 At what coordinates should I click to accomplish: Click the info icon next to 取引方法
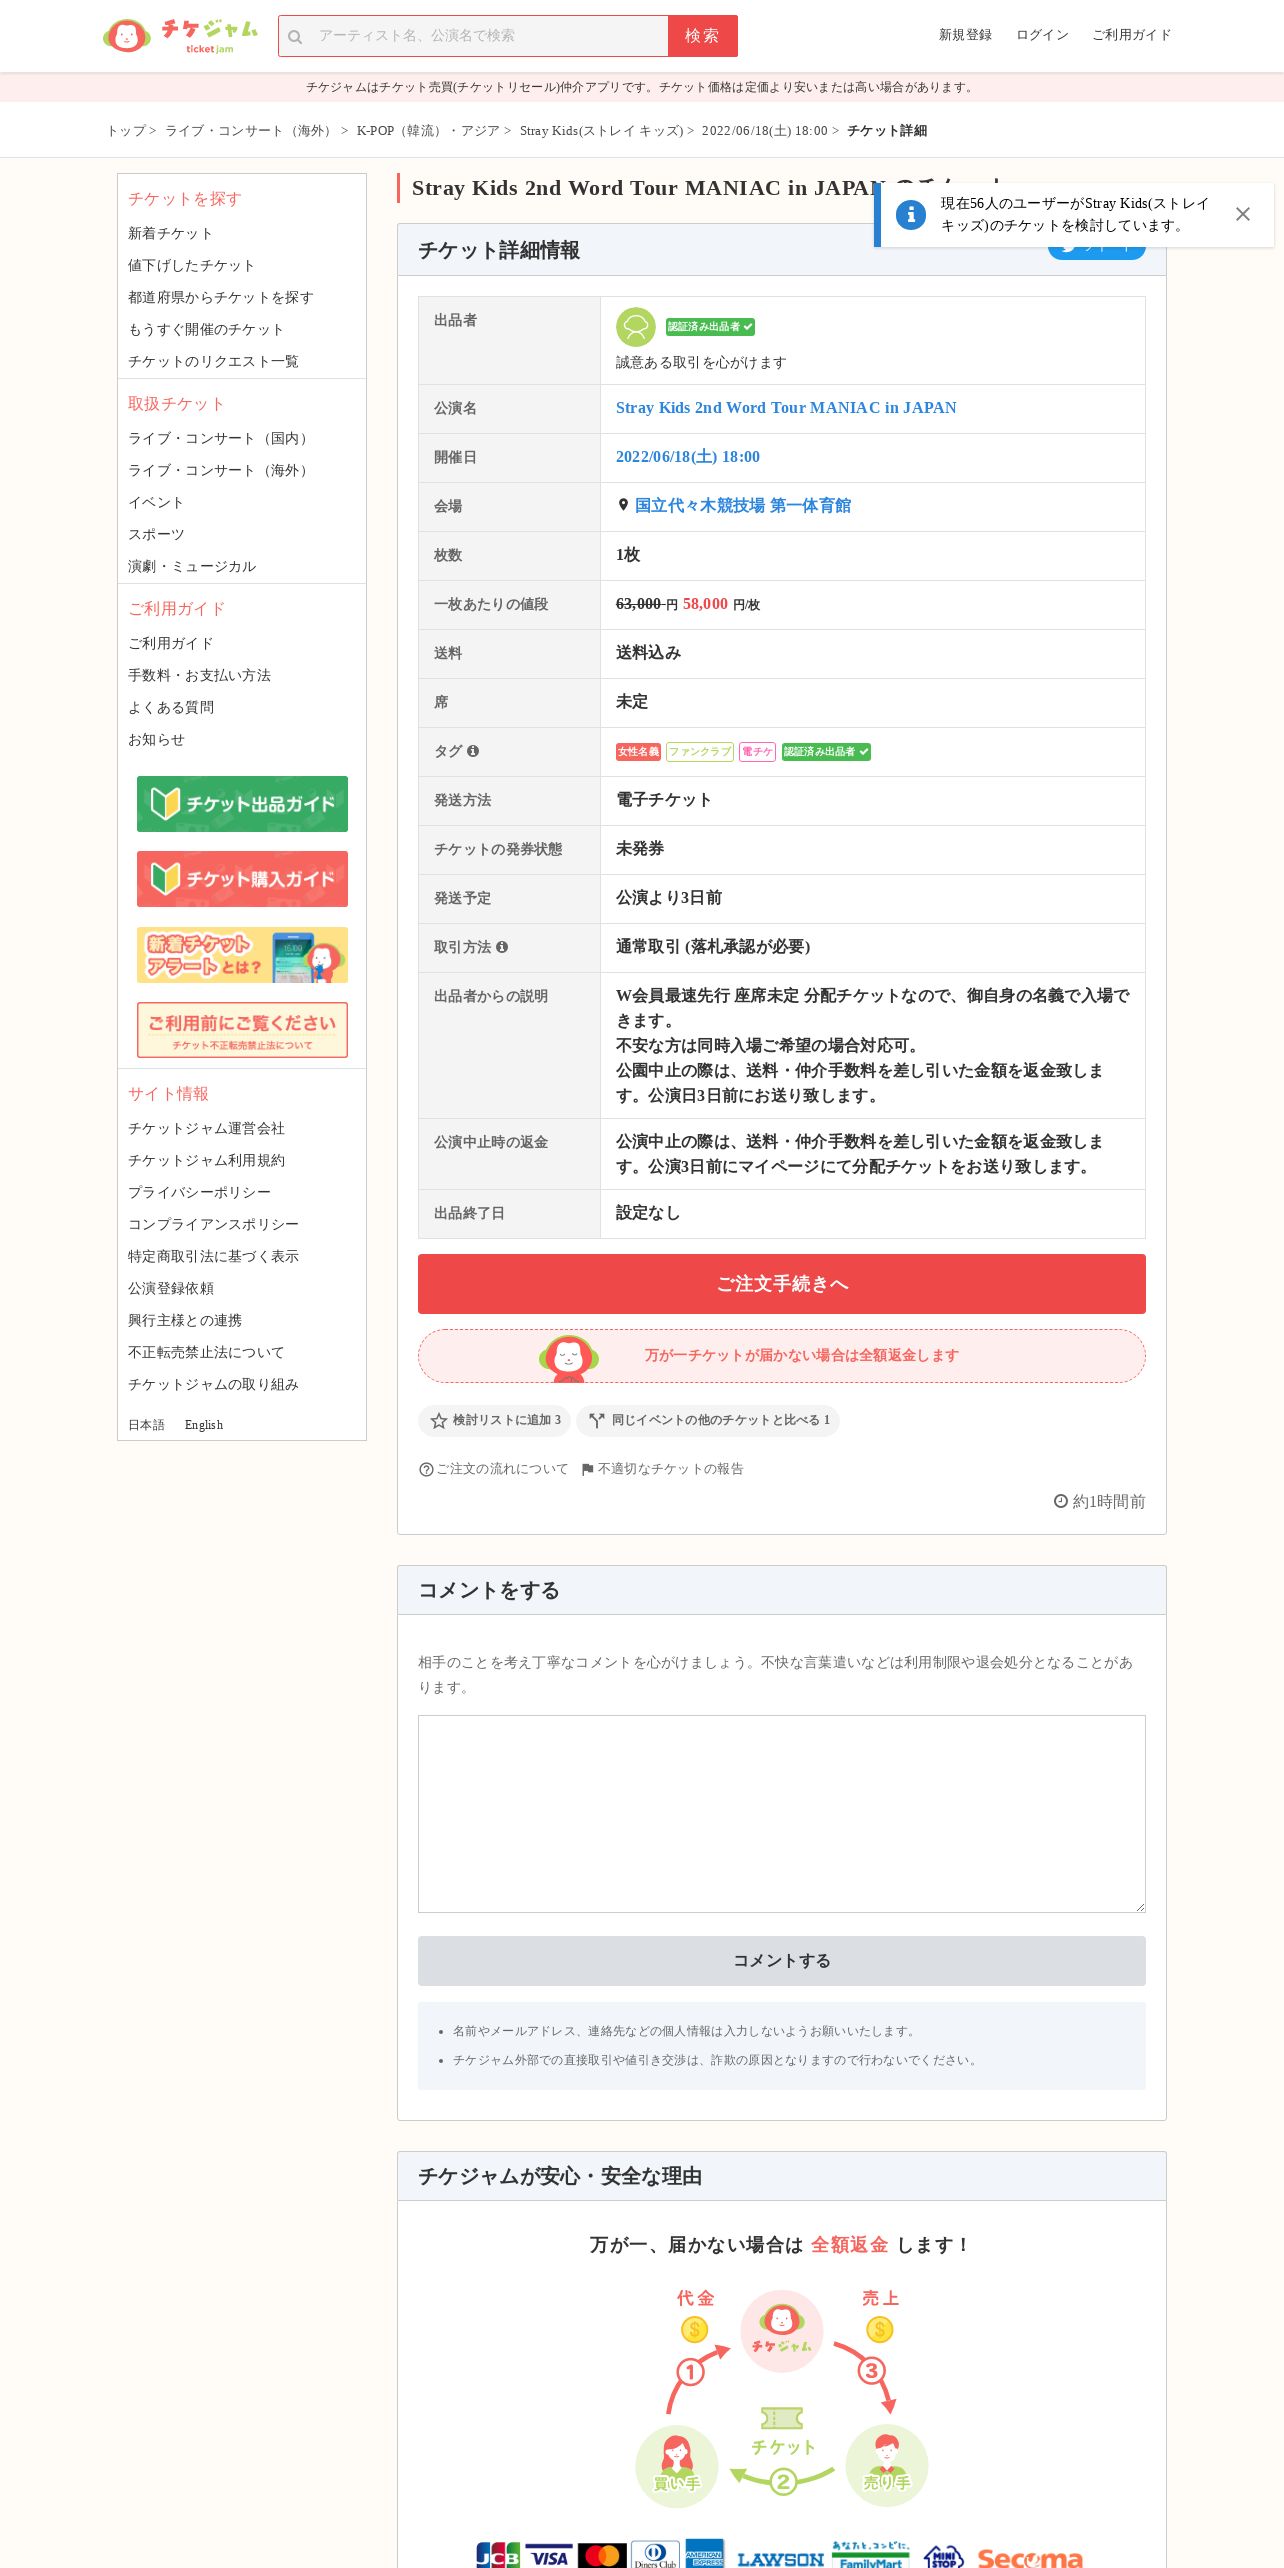(x=502, y=947)
